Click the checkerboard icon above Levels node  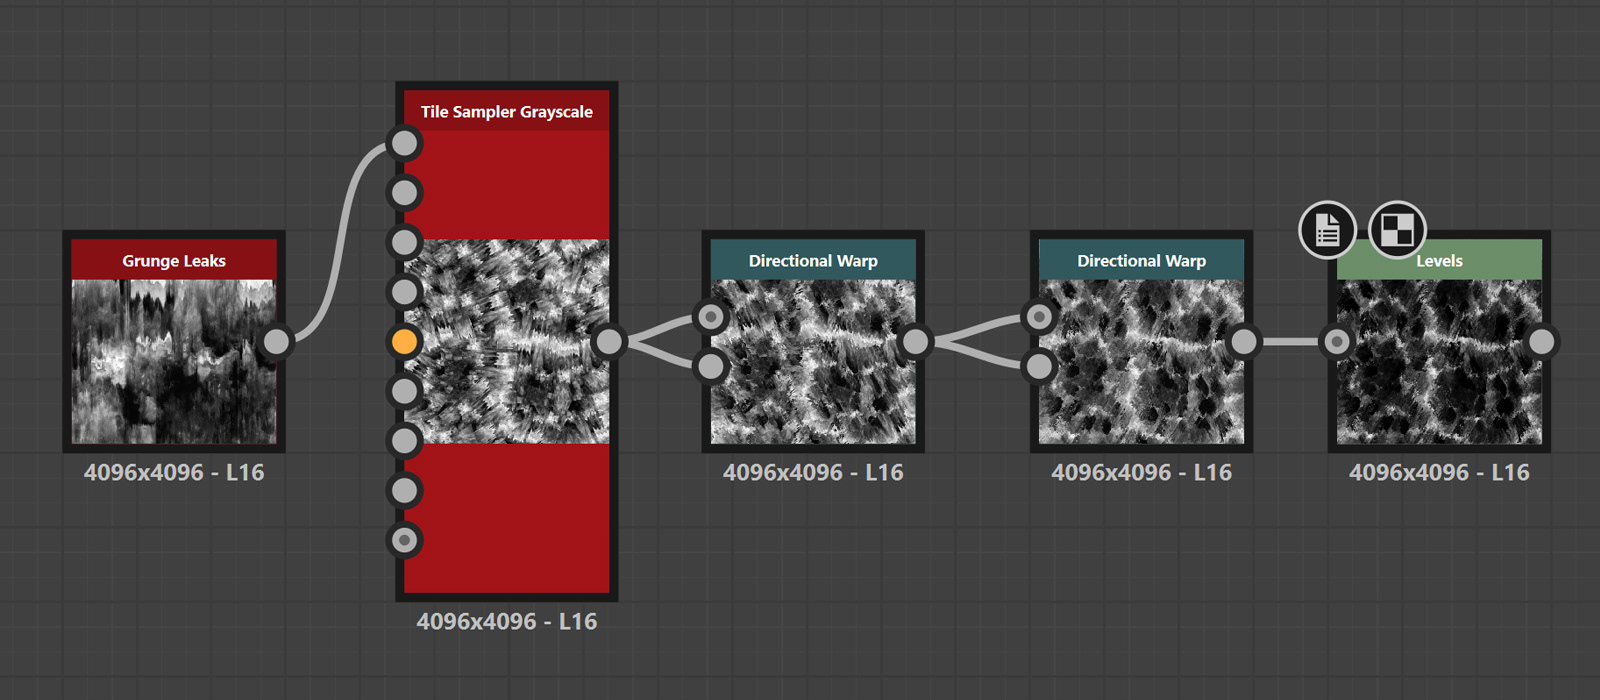tap(1397, 230)
